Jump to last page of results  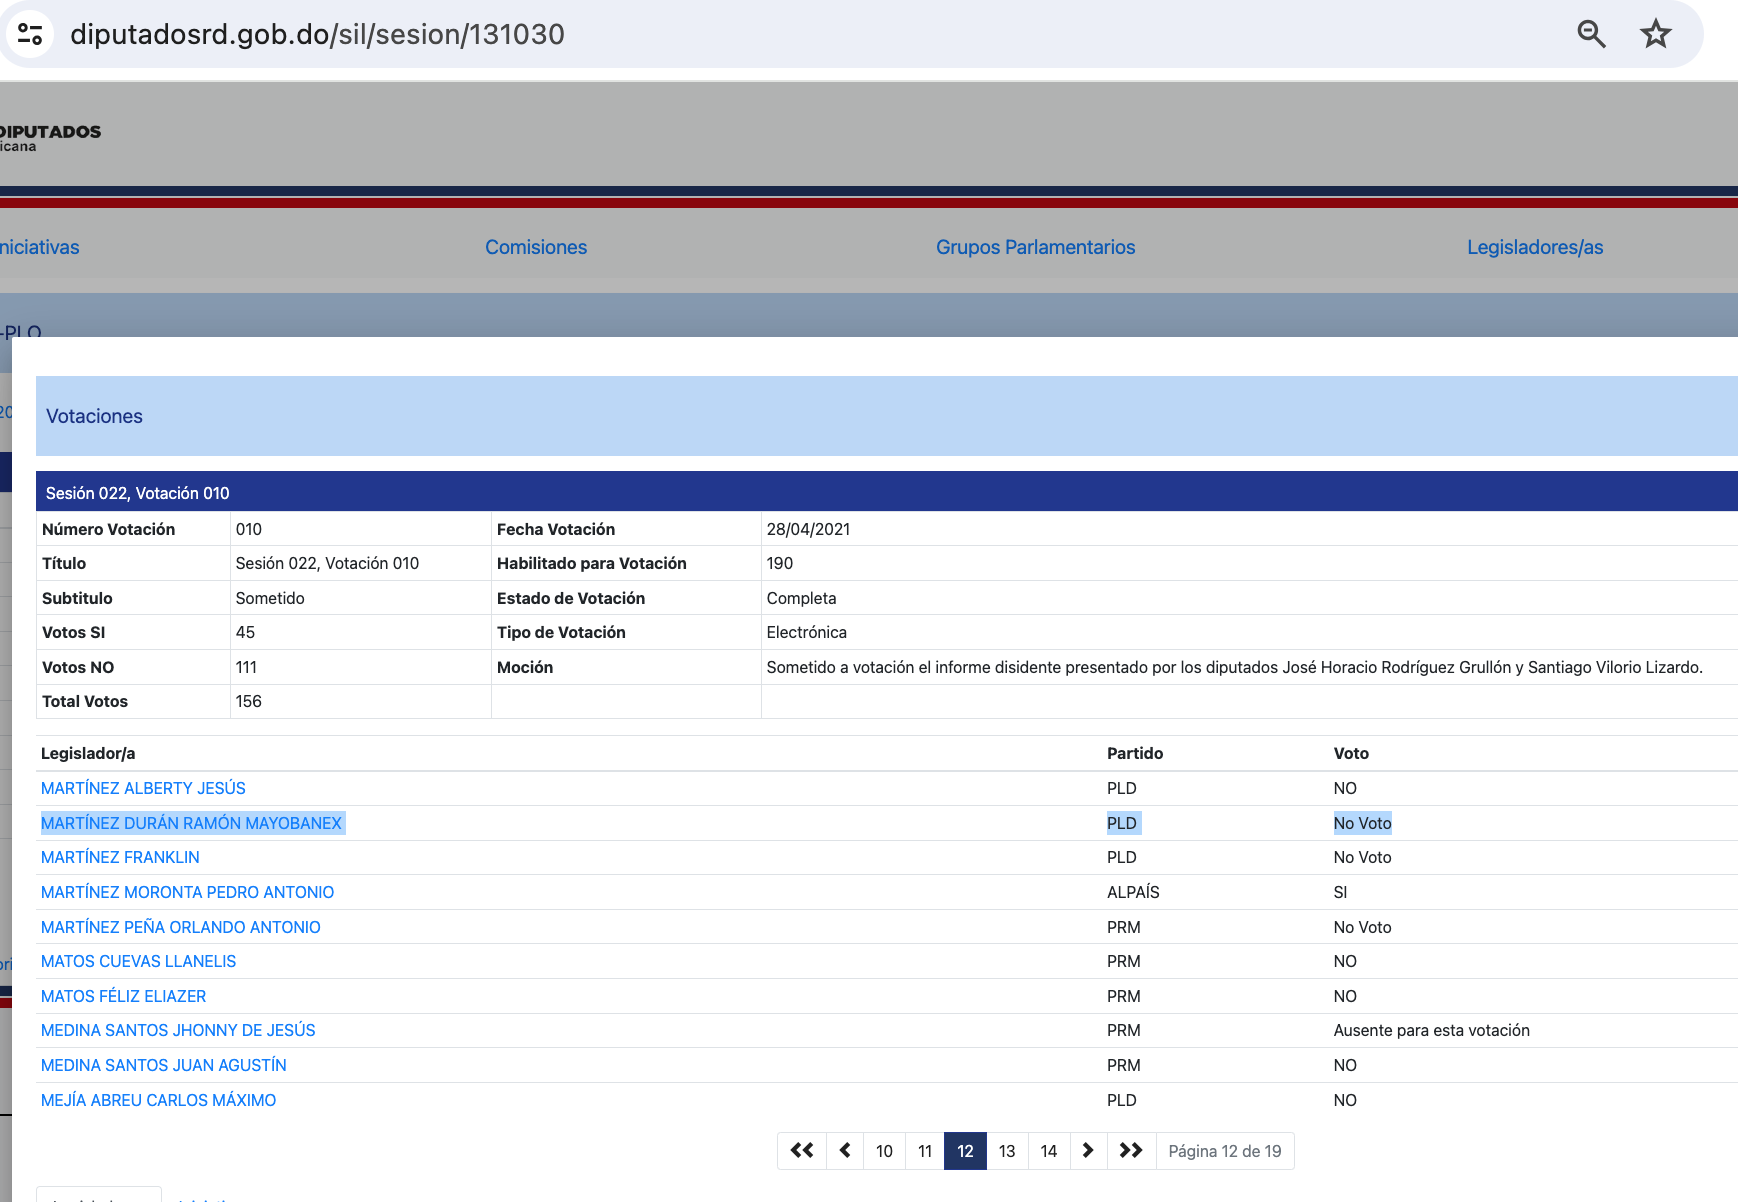point(1131,1151)
